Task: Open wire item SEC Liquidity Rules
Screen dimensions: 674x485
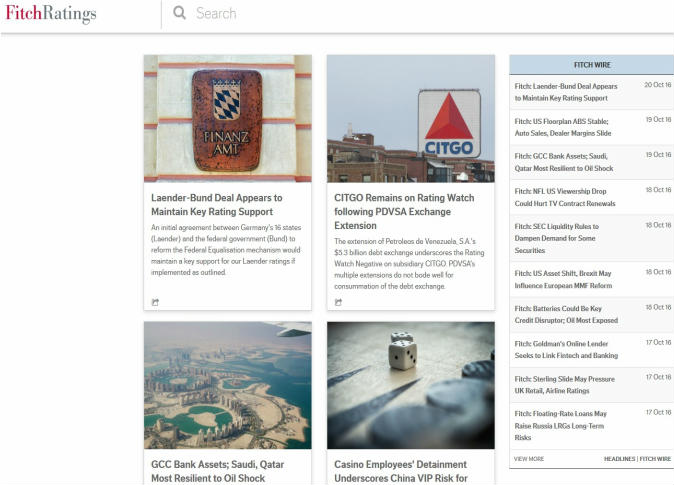Action: coord(557,238)
